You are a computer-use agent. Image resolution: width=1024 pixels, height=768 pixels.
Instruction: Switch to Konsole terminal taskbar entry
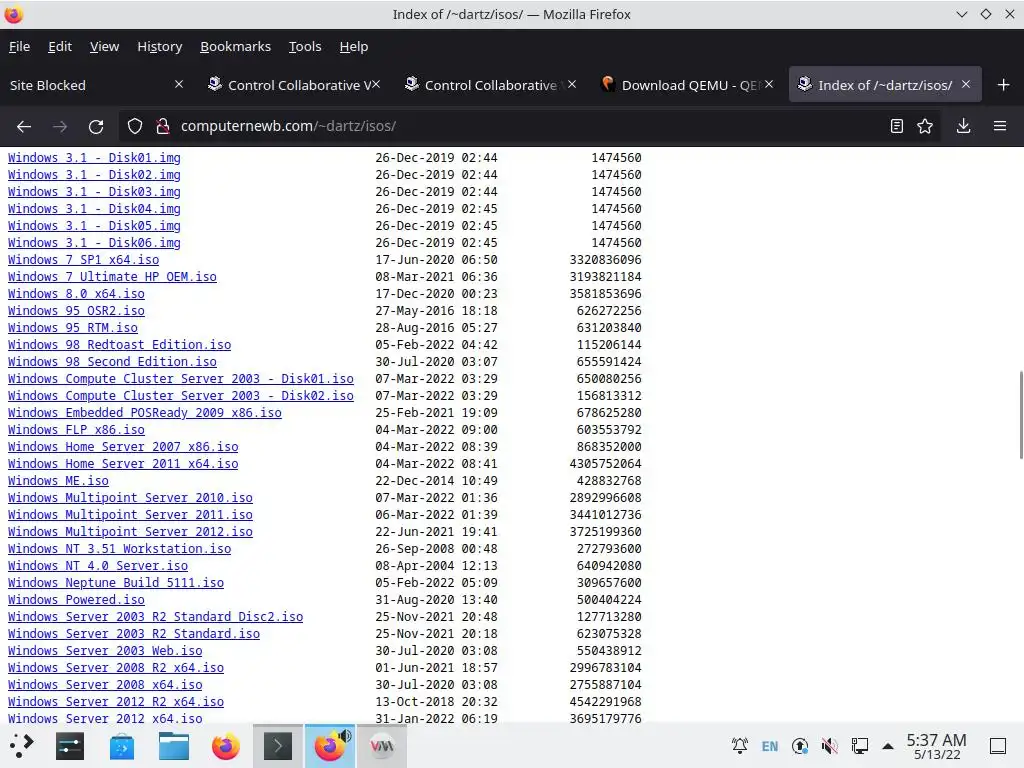coord(278,746)
